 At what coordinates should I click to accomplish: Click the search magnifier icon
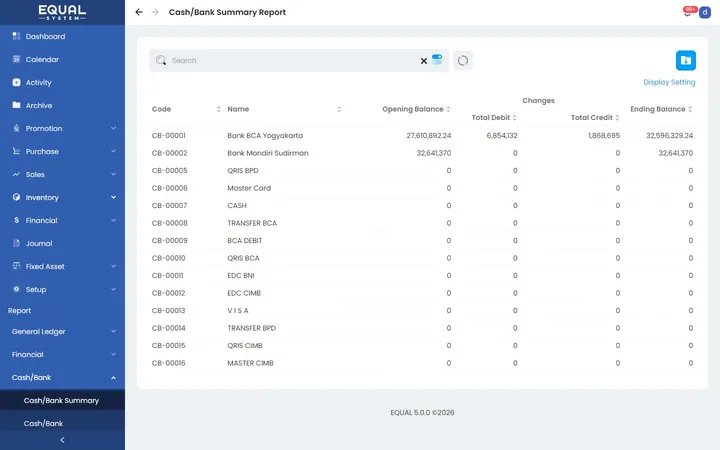coord(161,60)
